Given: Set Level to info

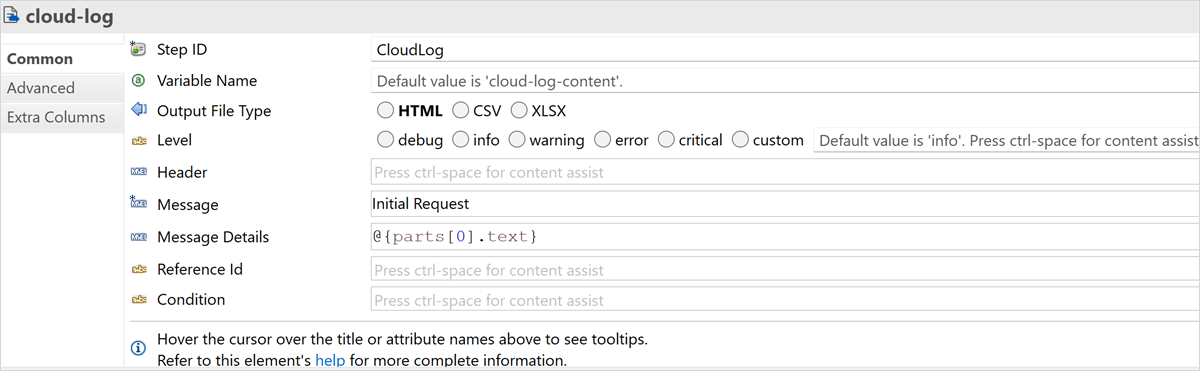Looking at the screenshot, I should coord(461,140).
